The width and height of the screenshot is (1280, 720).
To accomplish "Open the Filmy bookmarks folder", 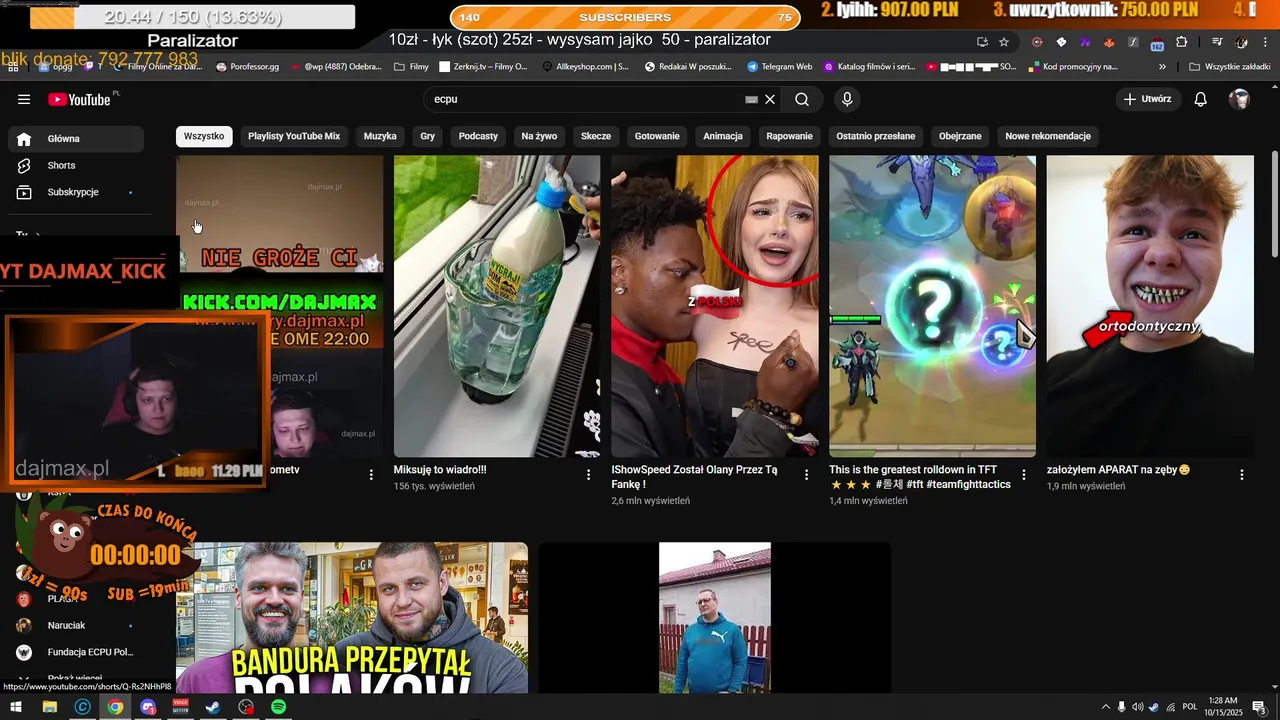I will point(412,67).
